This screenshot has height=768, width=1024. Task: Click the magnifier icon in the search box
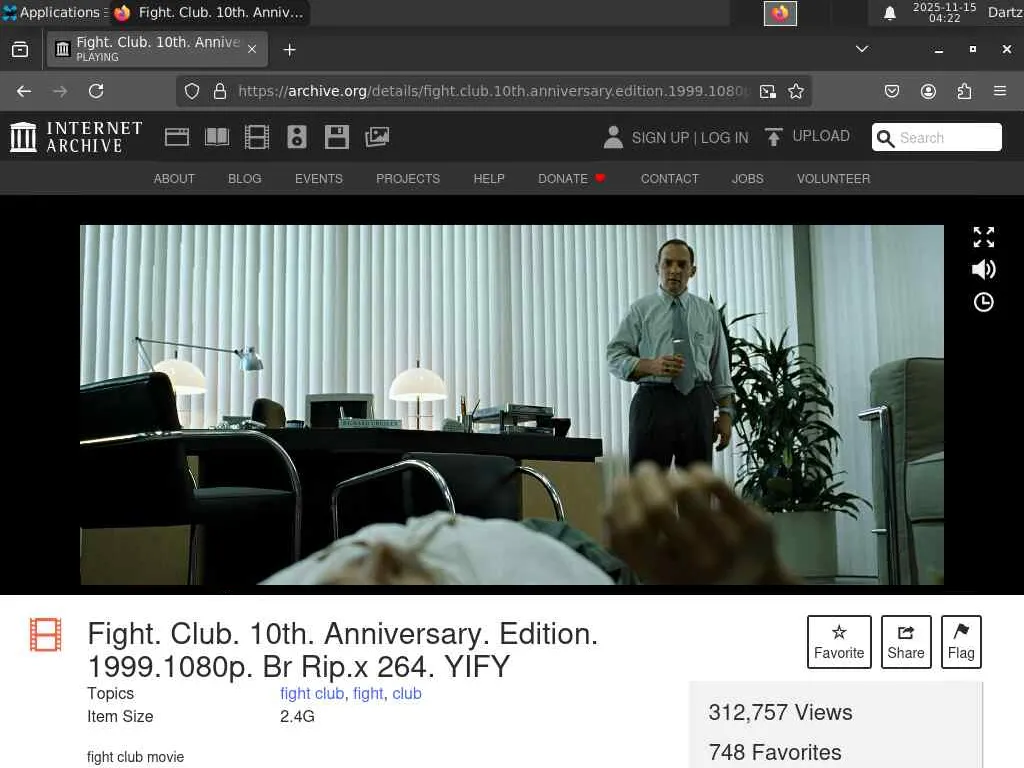tap(886, 138)
